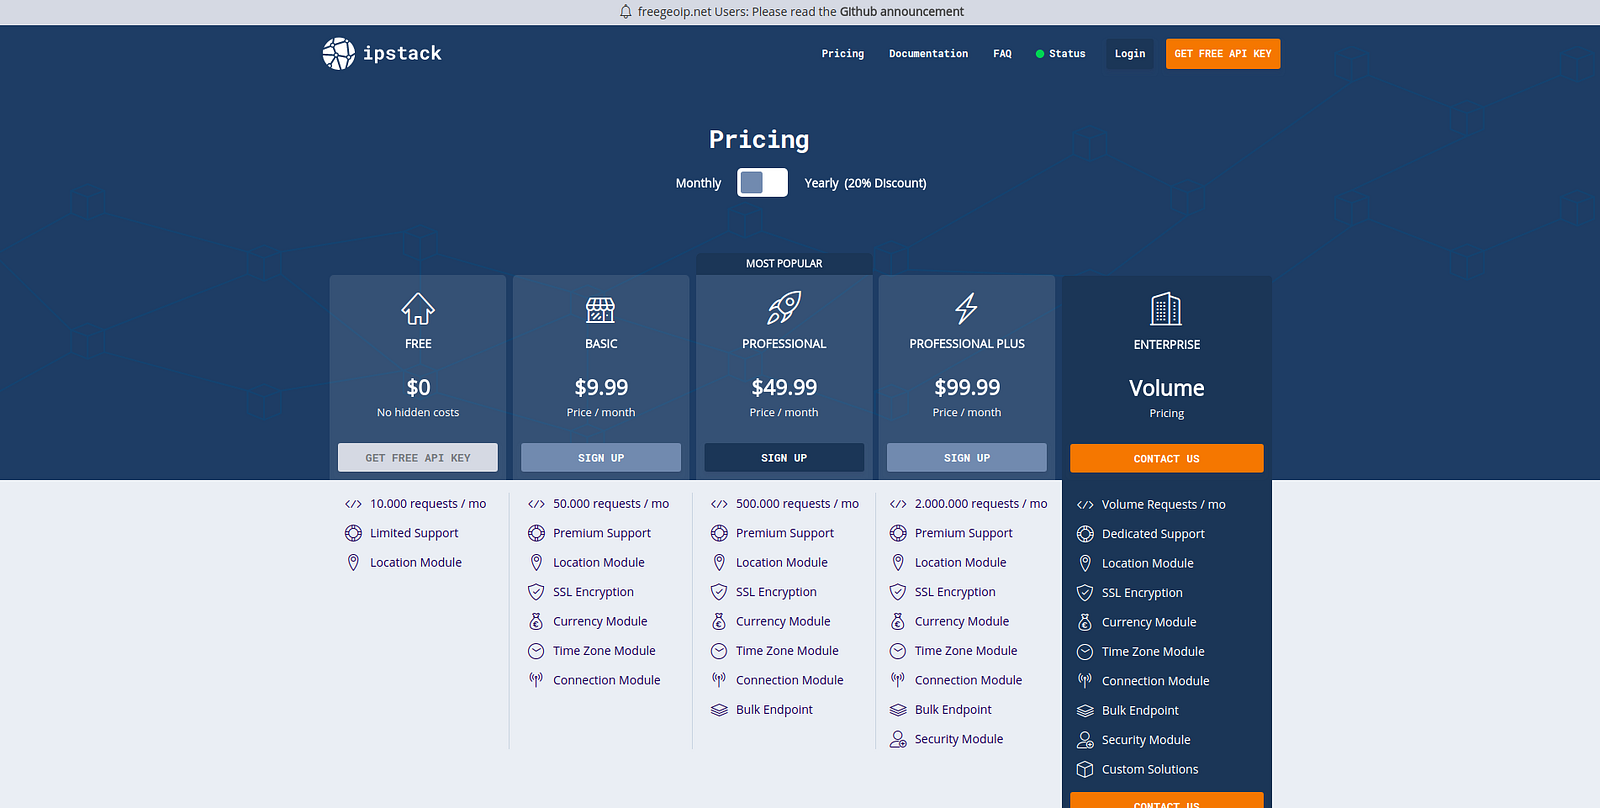Click code icon beside 10.000 requests / mo
This screenshot has height=808, width=1600.
(x=353, y=504)
